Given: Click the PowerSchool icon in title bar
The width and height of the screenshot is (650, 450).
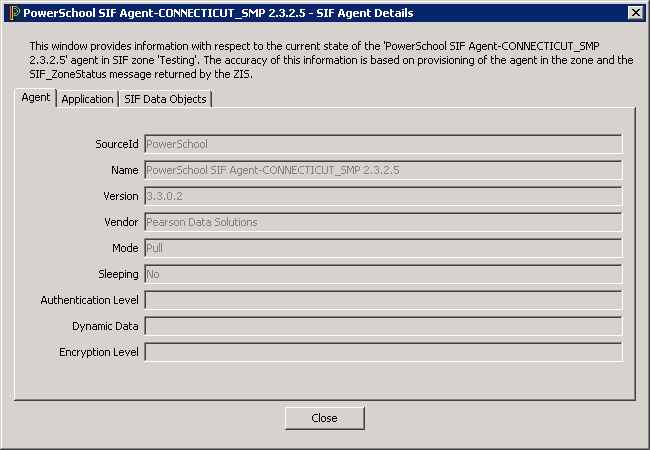Looking at the screenshot, I should point(13,13).
